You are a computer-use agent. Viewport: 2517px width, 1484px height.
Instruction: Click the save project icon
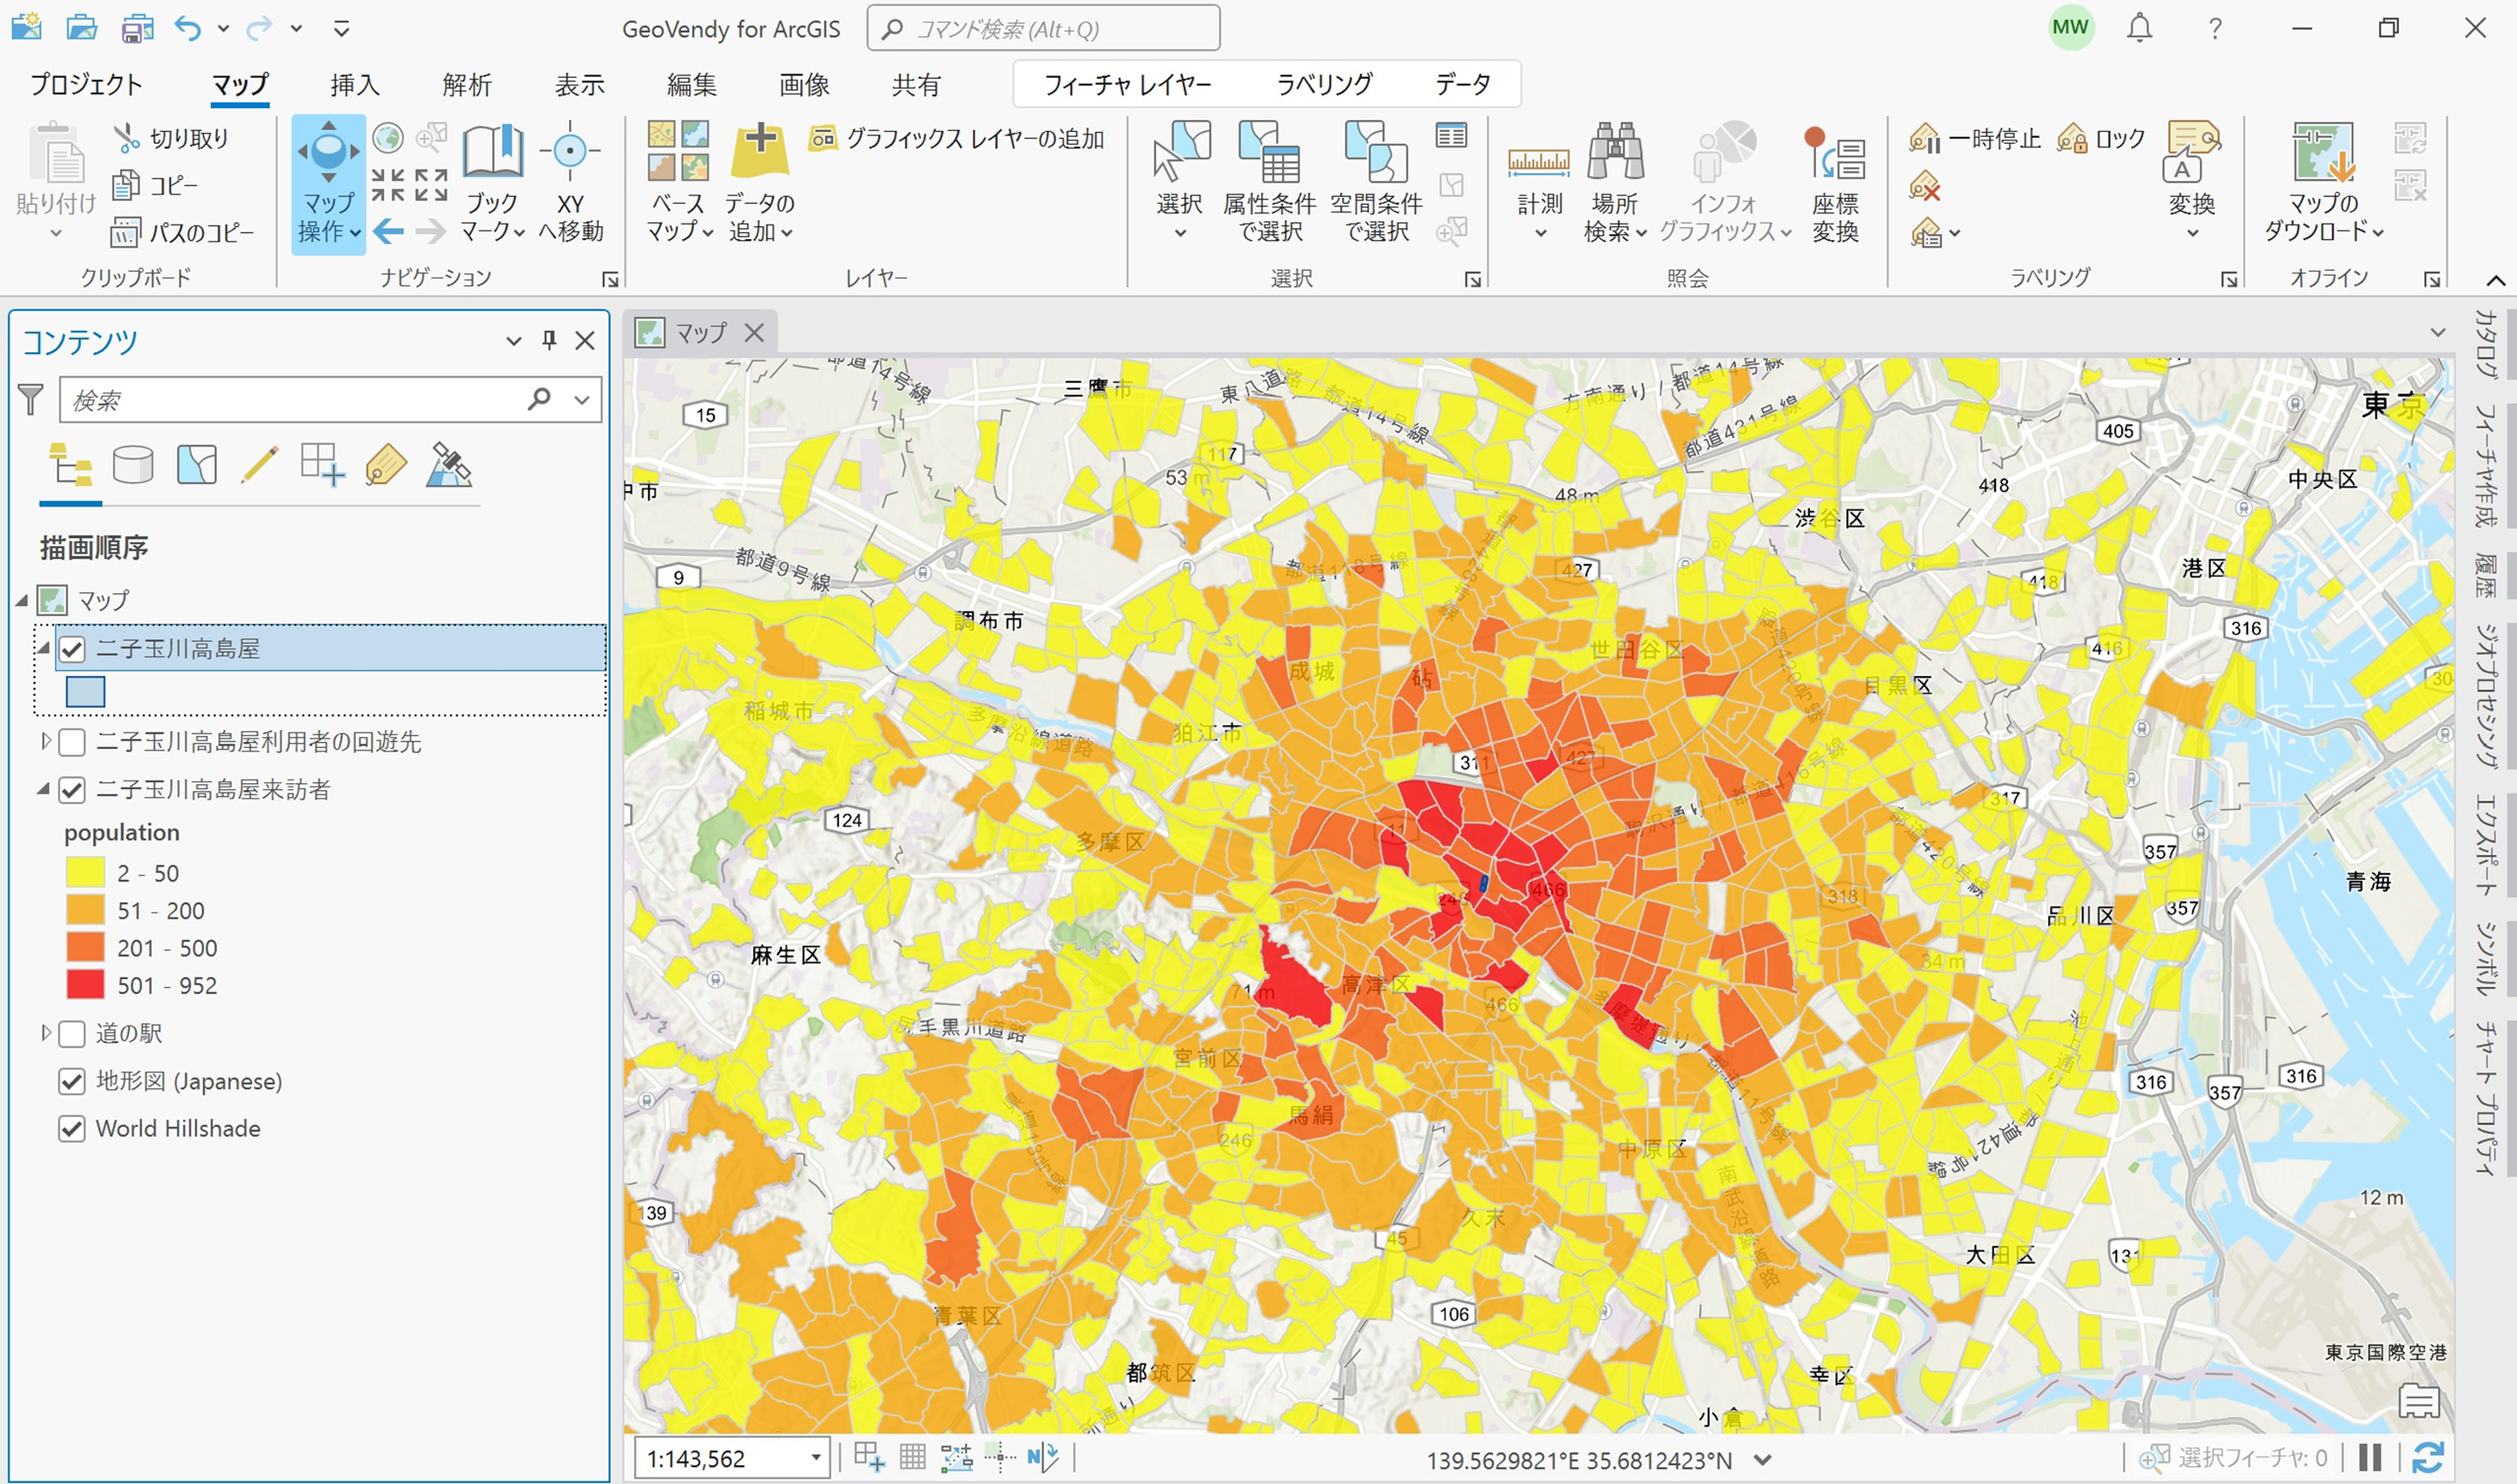click(137, 28)
